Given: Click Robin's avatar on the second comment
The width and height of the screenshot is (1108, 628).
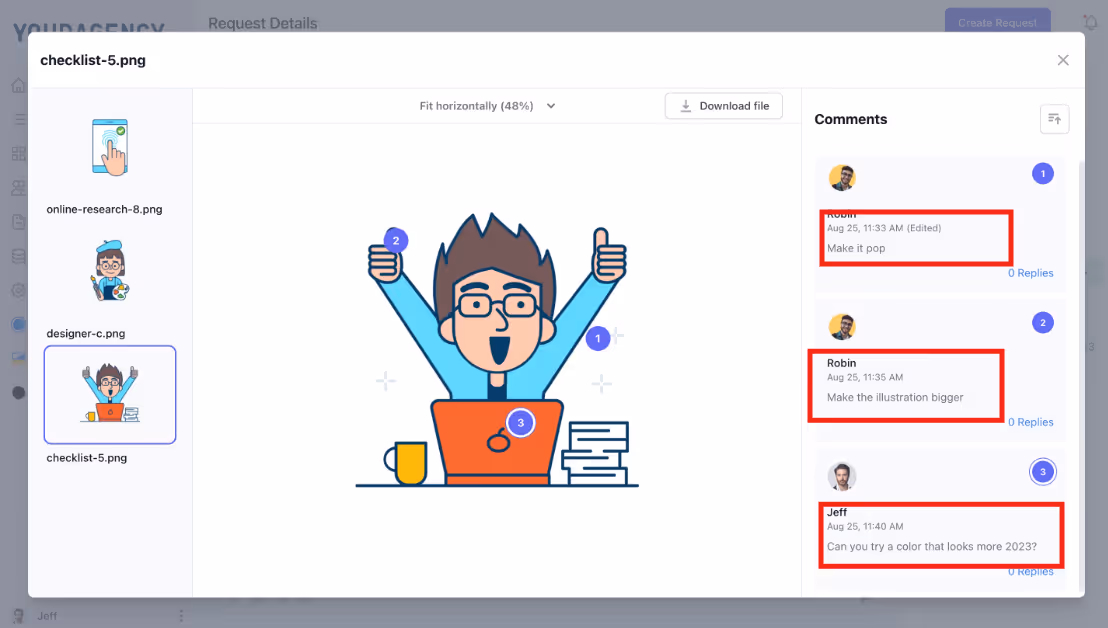Looking at the screenshot, I should pyautogui.click(x=842, y=326).
